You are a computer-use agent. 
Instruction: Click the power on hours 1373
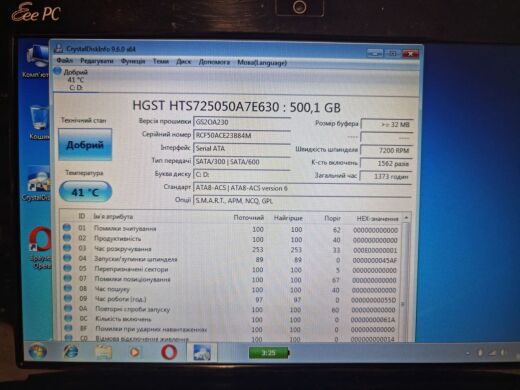386,176
